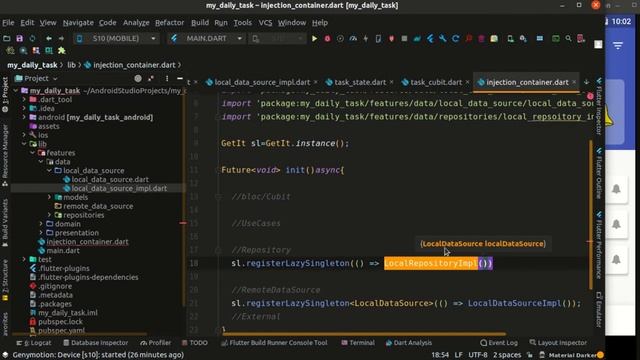Open the Refactor menu
The width and height of the screenshot is (640, 360).
click(x=169, y=23)
